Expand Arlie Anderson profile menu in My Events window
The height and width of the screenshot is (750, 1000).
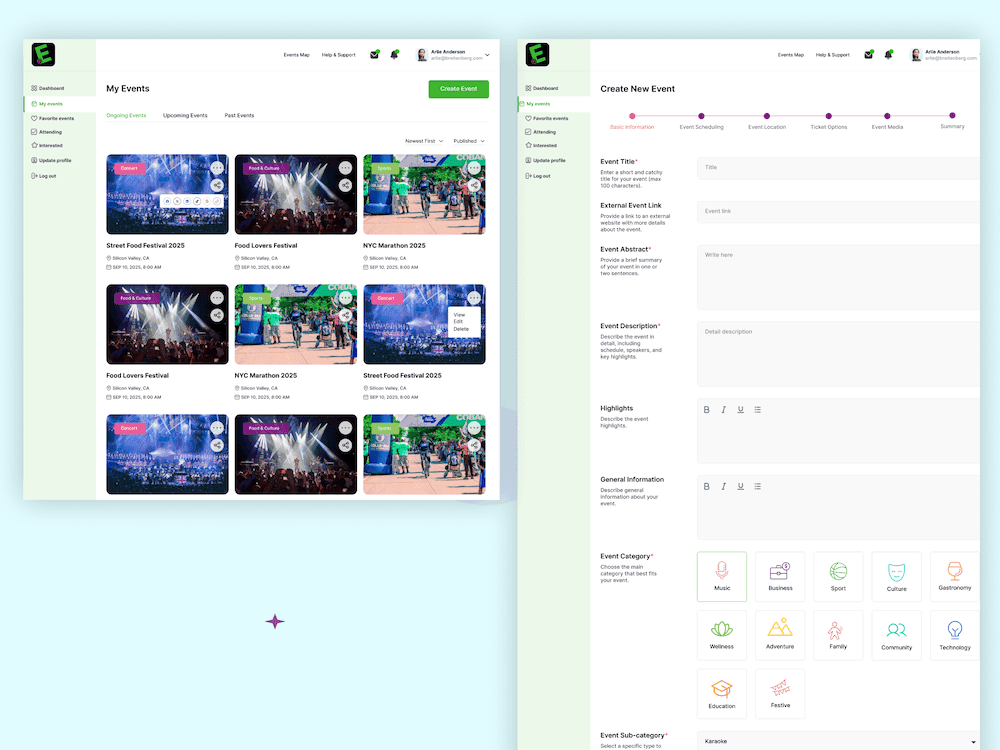coord(453,55)
